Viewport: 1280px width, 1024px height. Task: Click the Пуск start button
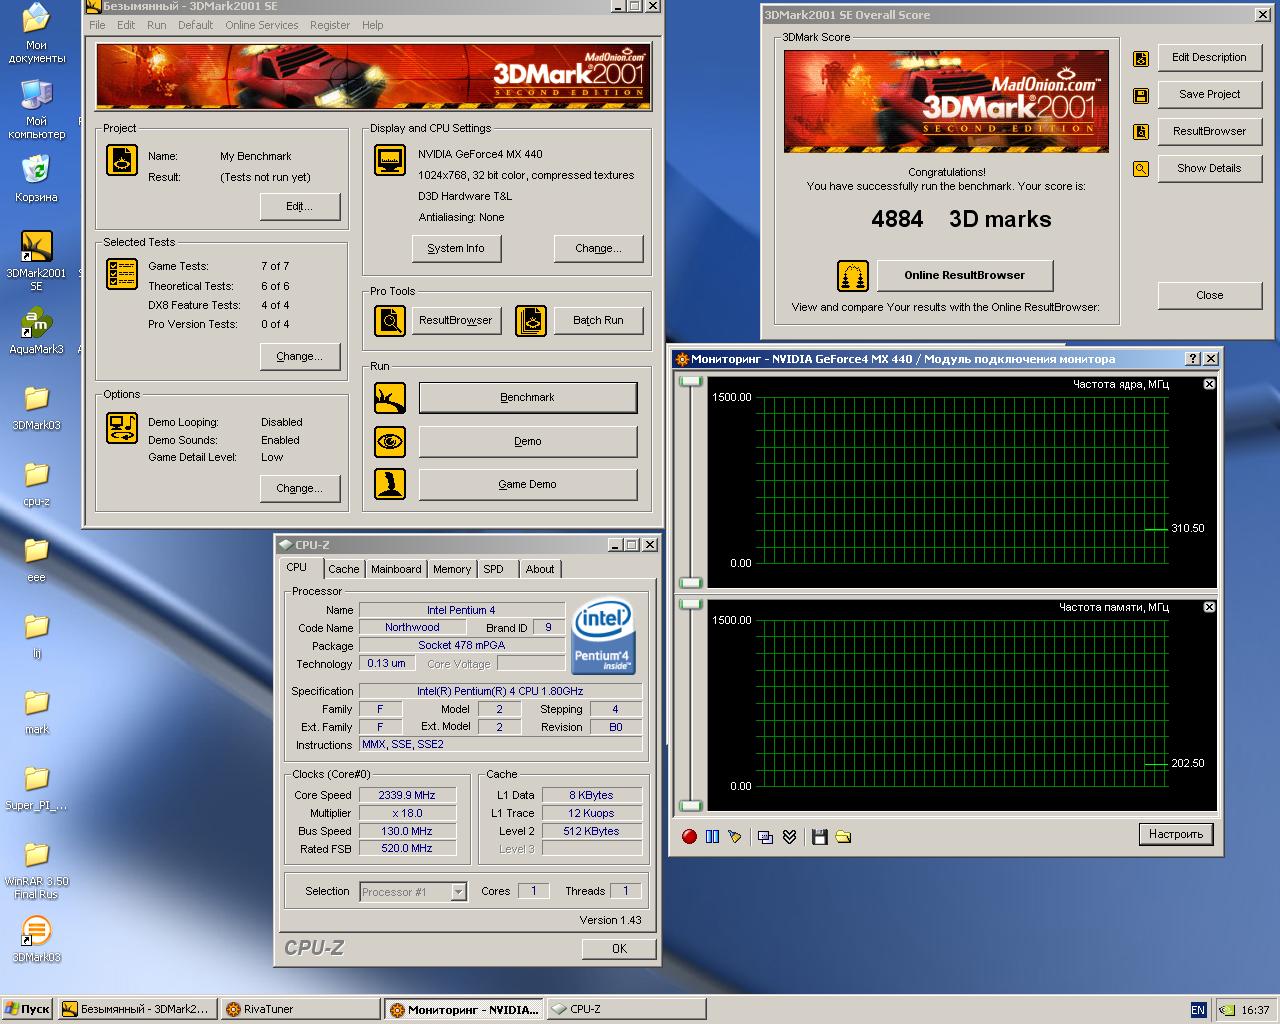[27, 1010]
